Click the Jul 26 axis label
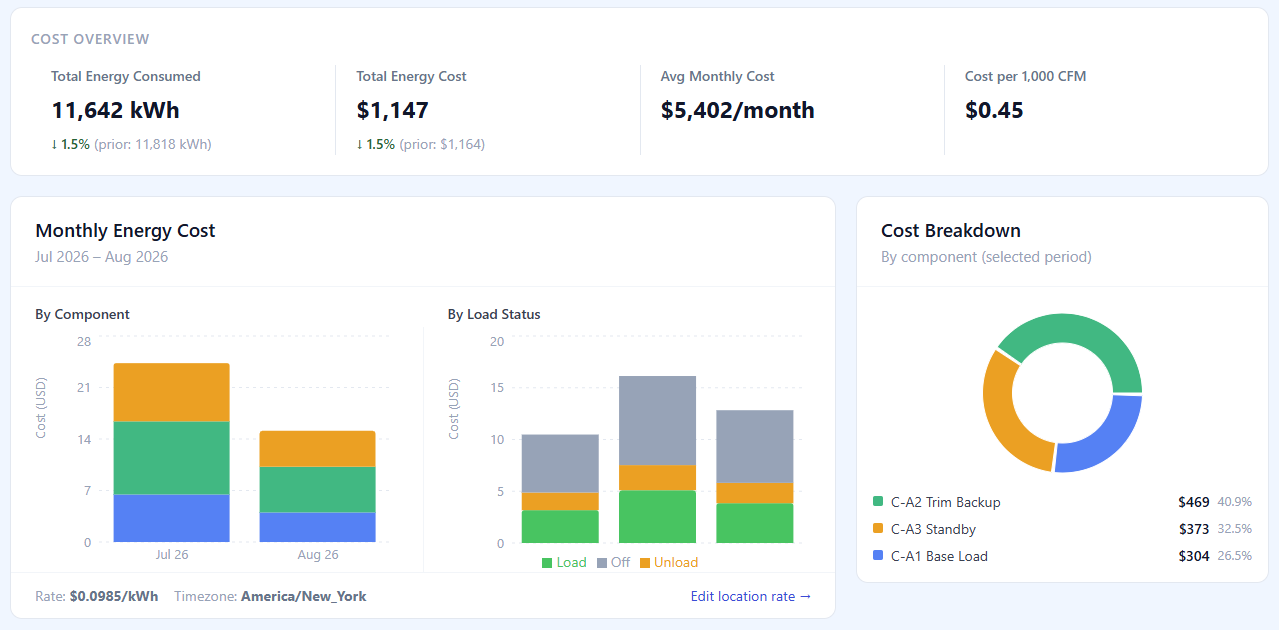 coord(172,554)
